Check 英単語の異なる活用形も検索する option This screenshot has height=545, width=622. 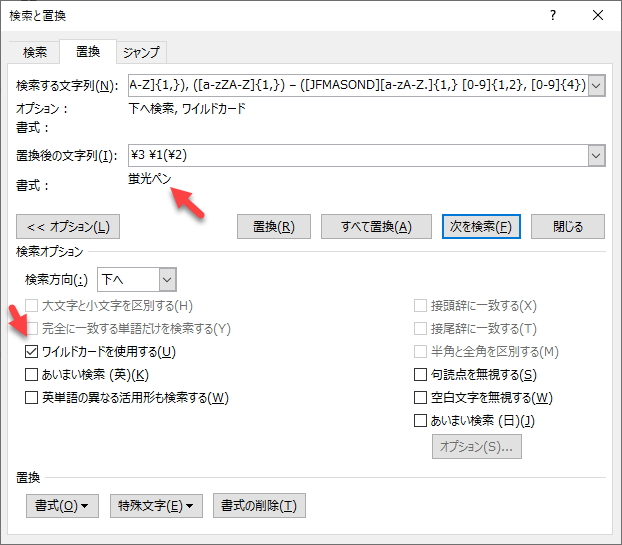coord(32,398)
